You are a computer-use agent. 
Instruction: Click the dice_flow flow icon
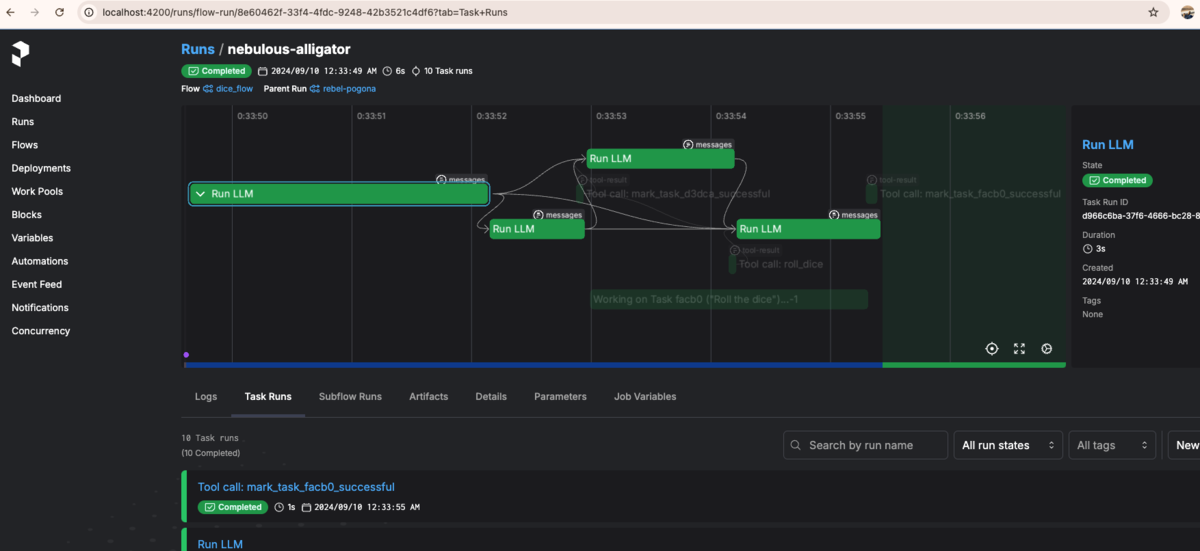[208, 89]
